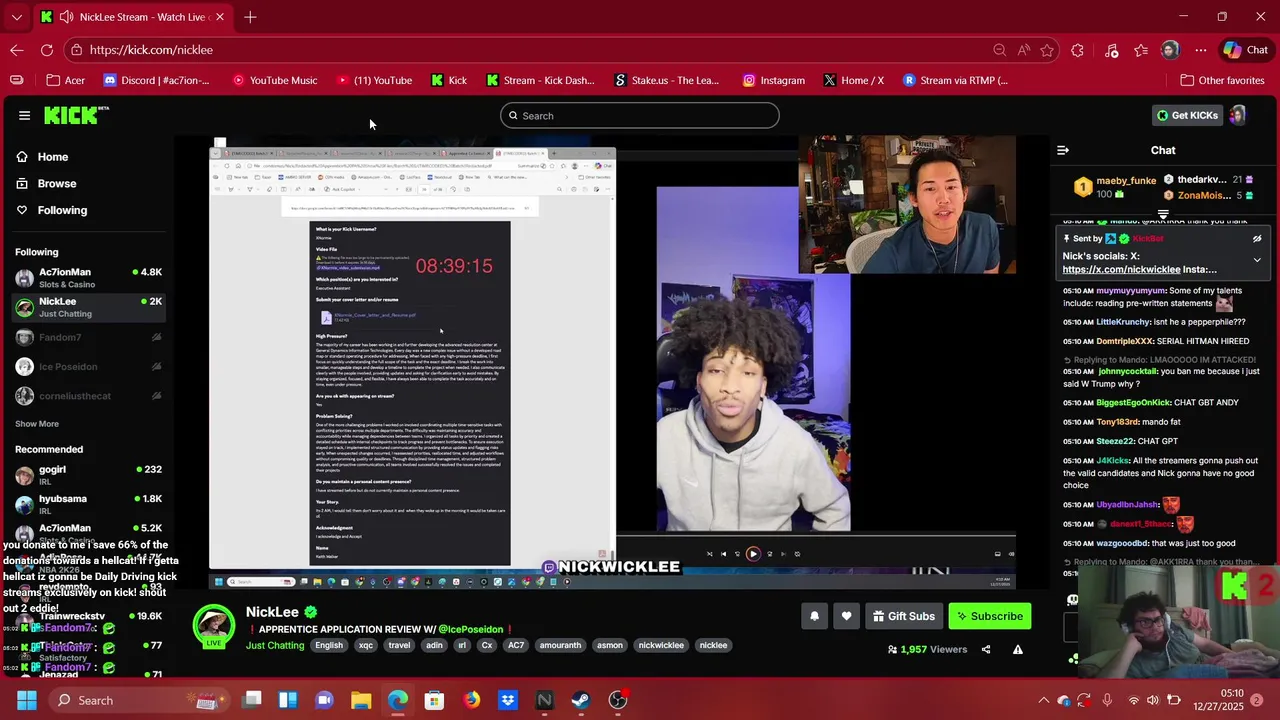Click the Gift Subs button
The image size is (1280, 720).
pos(903,616)
